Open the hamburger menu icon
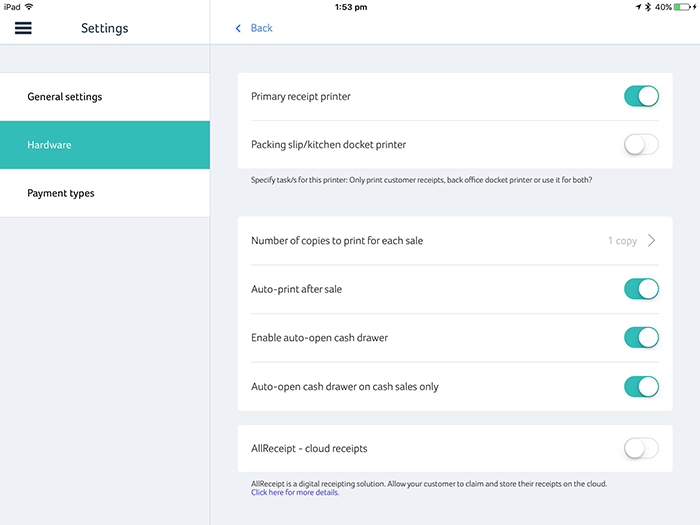This screenshot has height=525, width=700. coord(23,28)
